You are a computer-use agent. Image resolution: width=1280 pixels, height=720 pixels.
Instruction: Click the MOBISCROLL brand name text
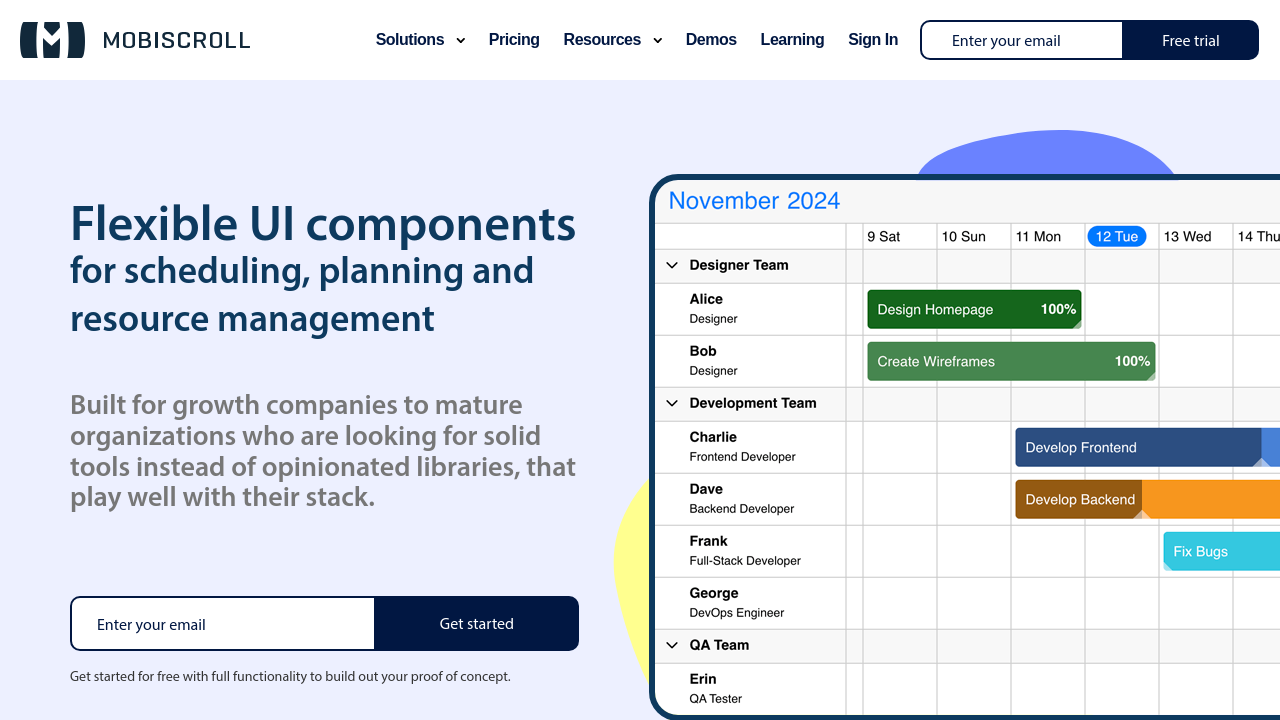tap(177, 40)
